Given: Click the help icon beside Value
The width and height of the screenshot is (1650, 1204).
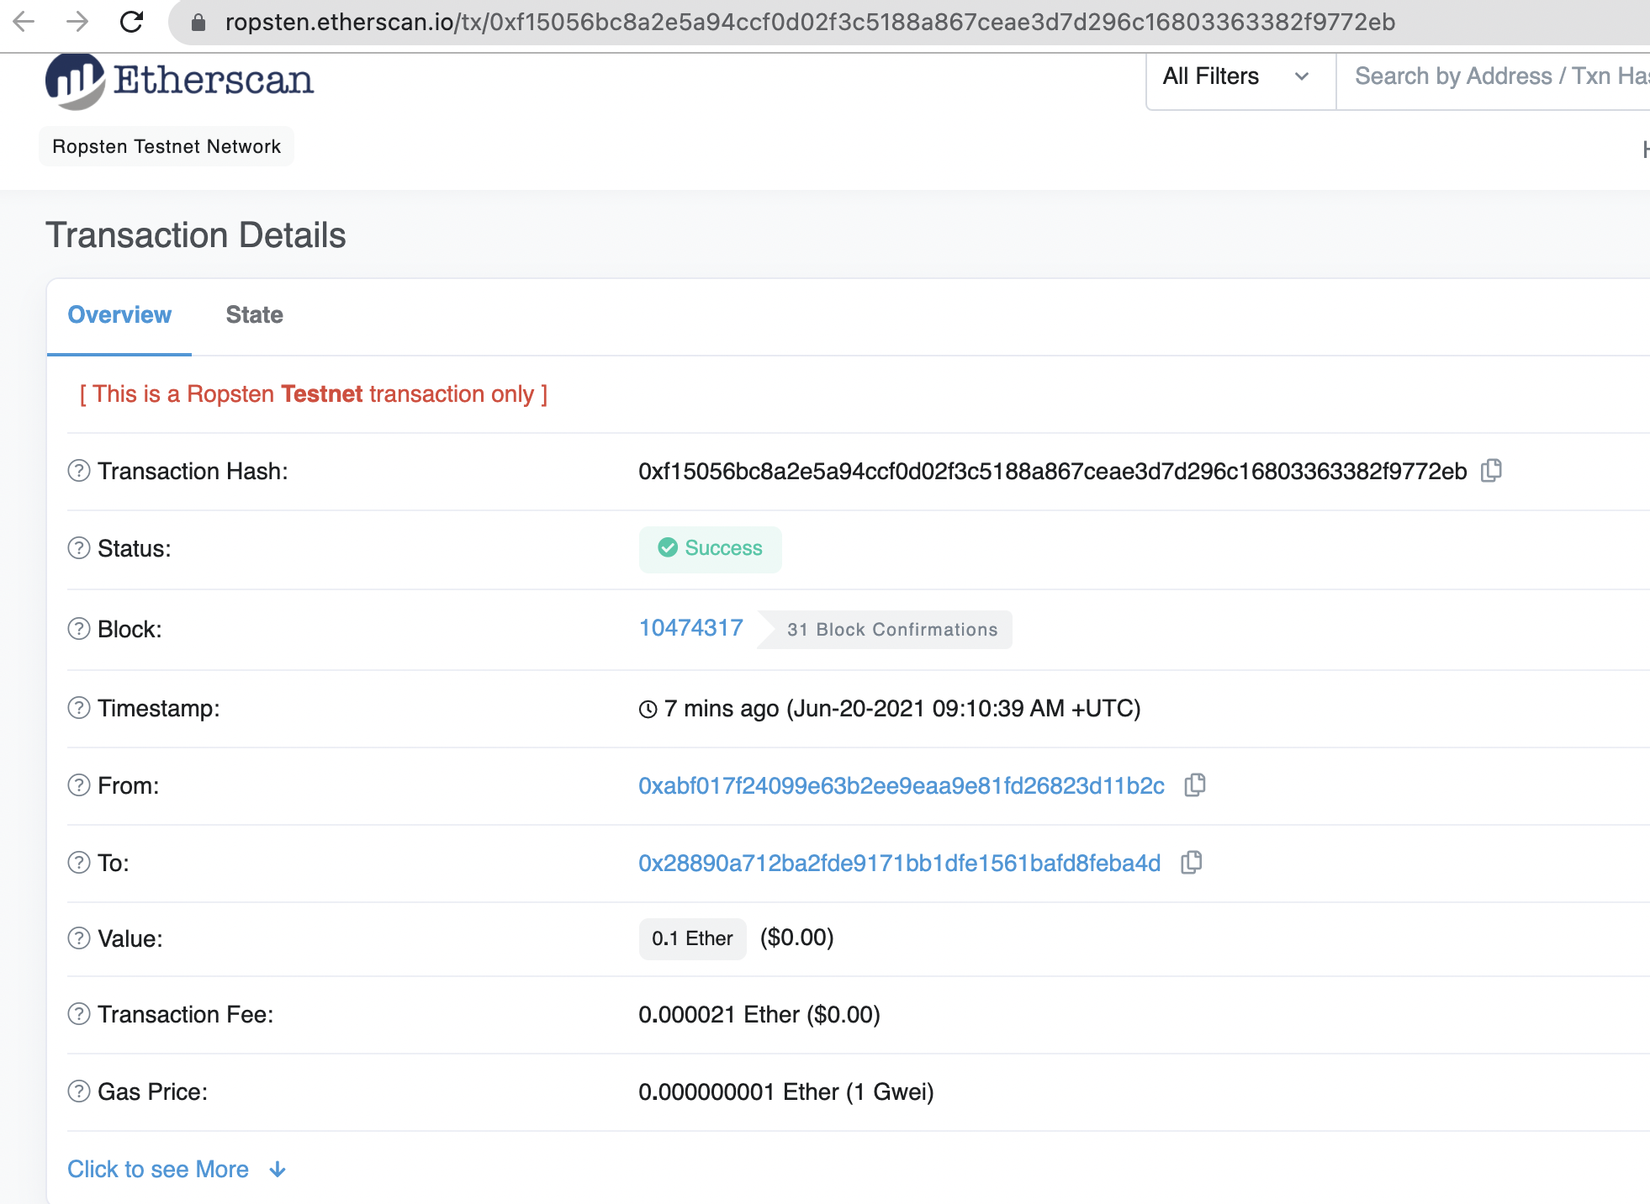Looking at the screenshot, I should click(x=79, y=938).
